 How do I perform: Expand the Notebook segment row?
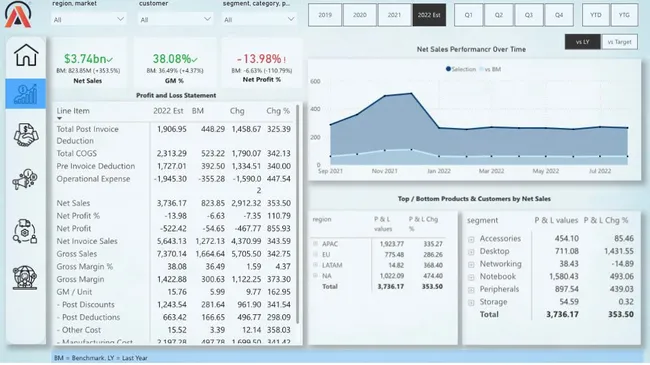tap(471, 277)
